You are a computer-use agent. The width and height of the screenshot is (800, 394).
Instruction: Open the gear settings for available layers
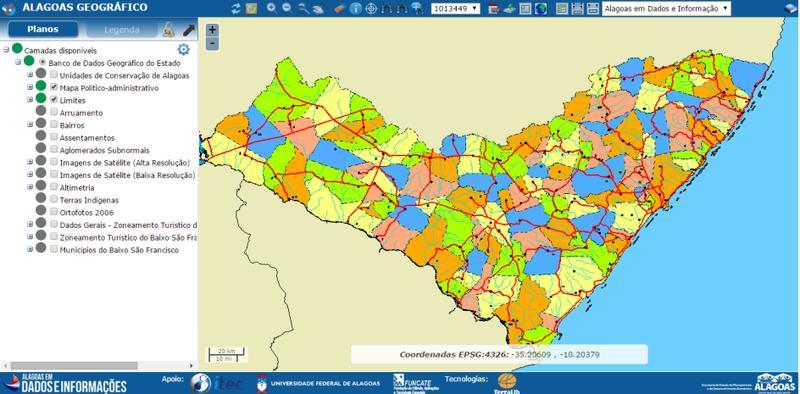[x=183, y=49]
